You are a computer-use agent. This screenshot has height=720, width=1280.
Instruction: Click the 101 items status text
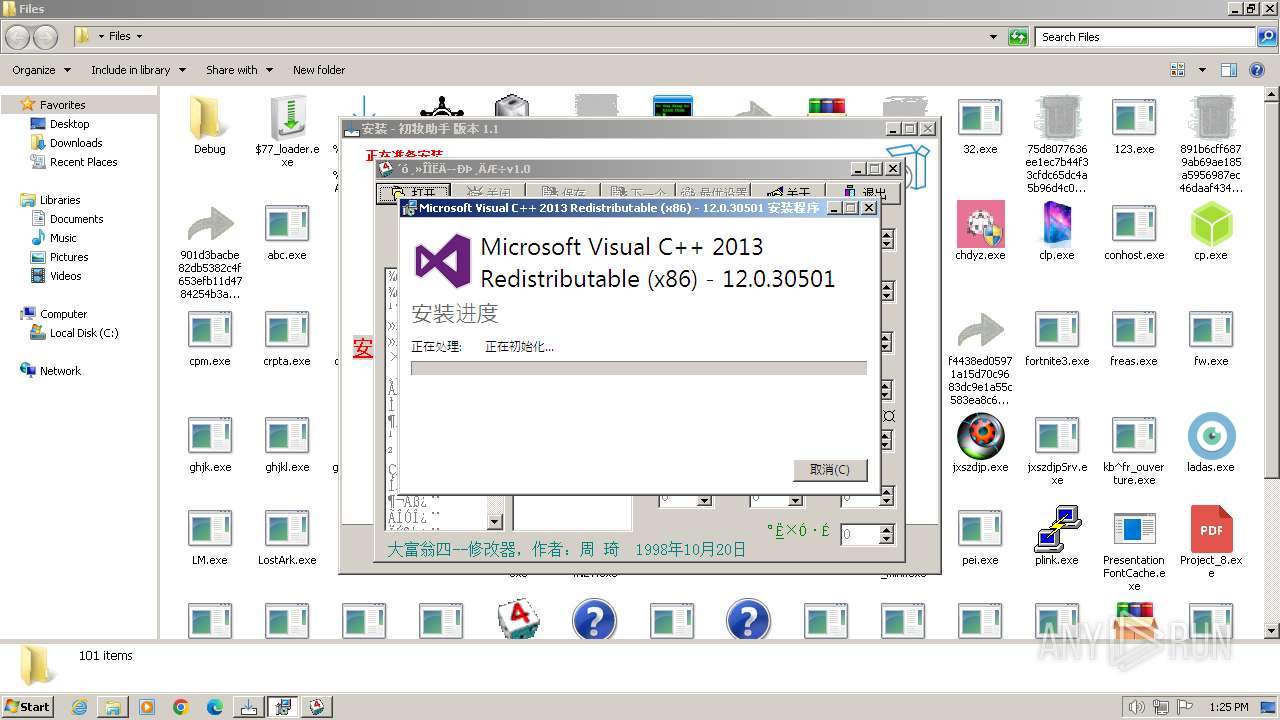pyautogui.click(x=106, y=656)
